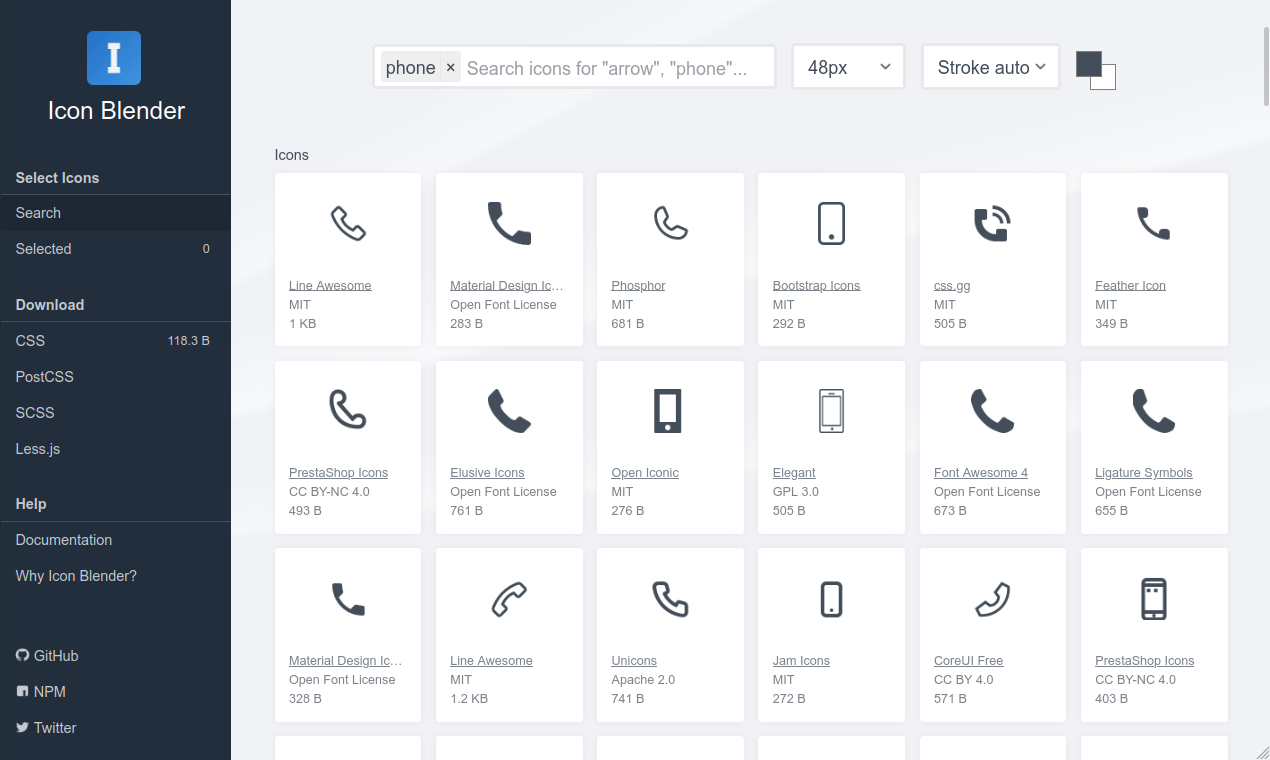Open the SCSS download option

pos(115,413)
